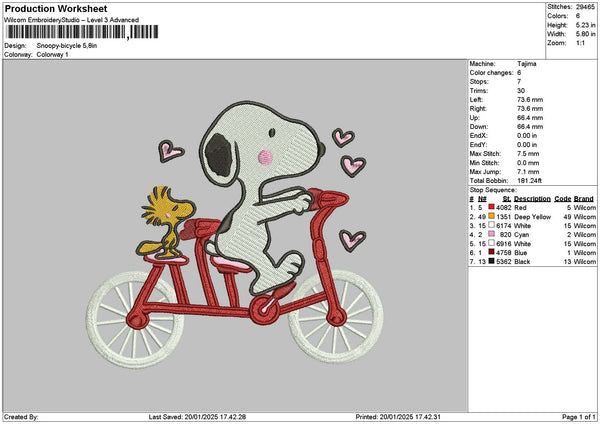Viewport: 600px width, 424px height.
Task: Click 'Wilcom EmbroideryStudio – Level 3 Advanced' text
Action: (x=72, y=20)
